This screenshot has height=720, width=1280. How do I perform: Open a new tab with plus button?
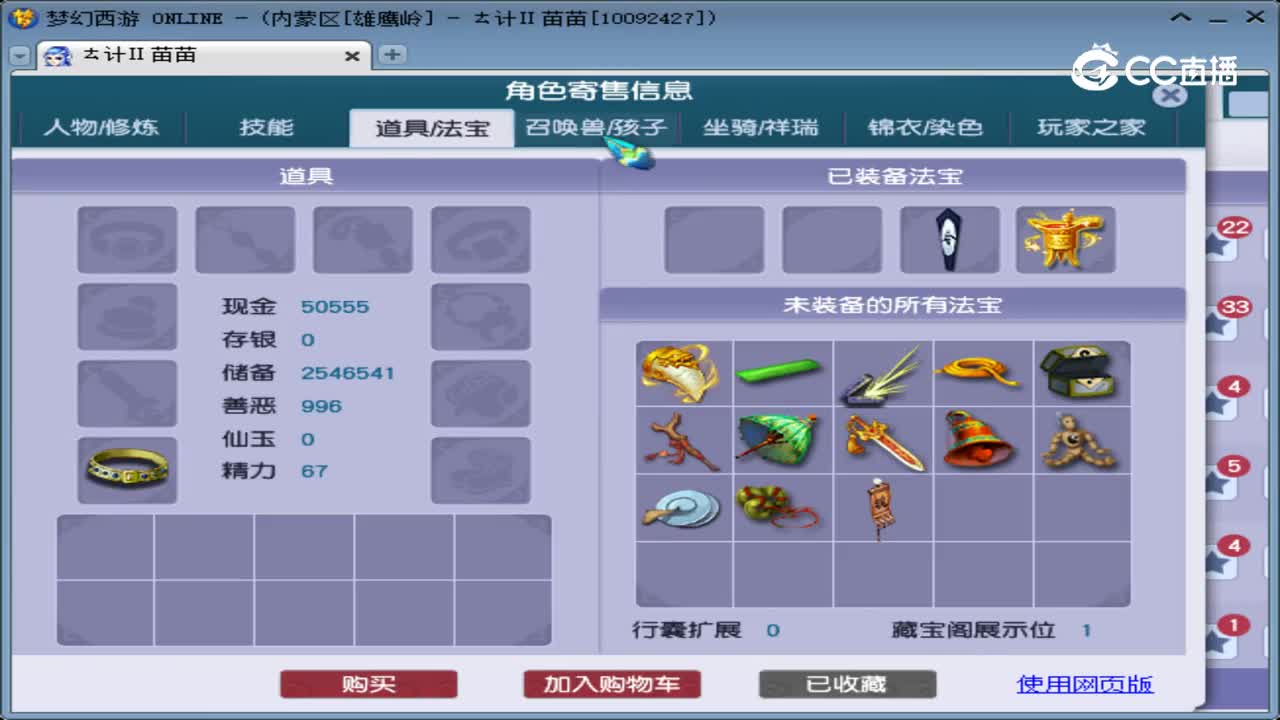pyautogui.click(x=392, y=55)
